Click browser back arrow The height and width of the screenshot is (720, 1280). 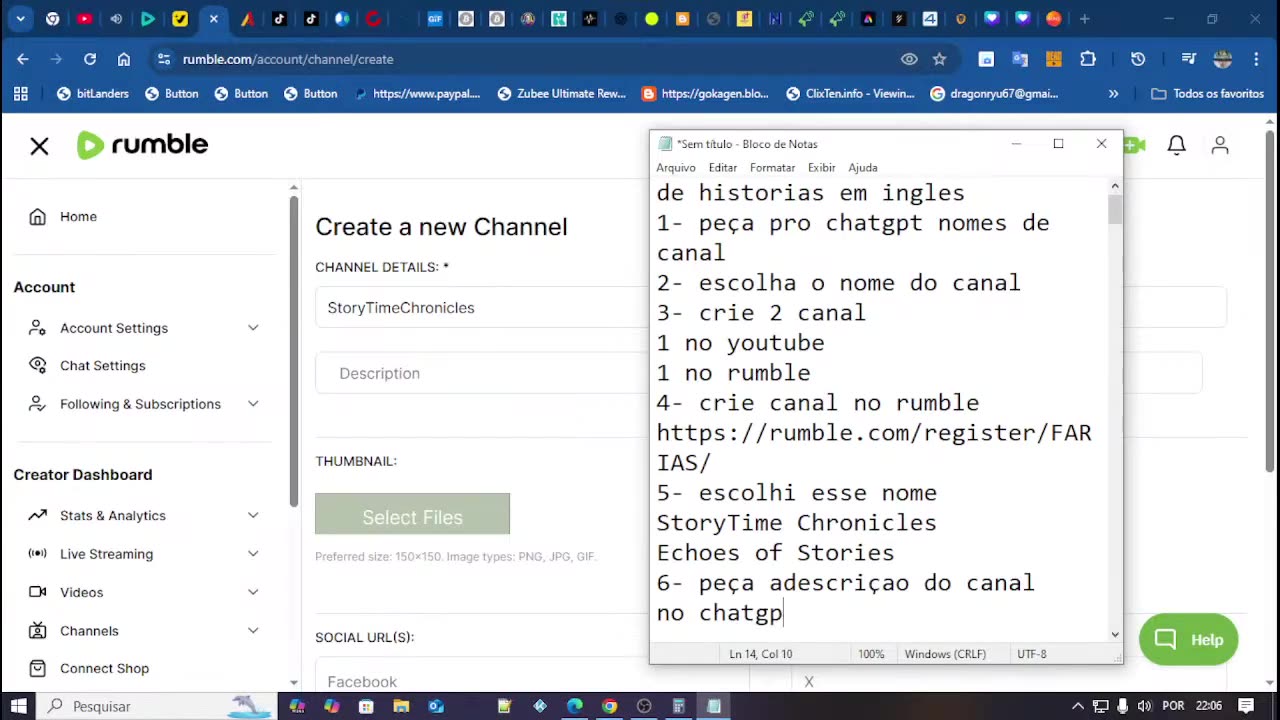click(x=22, y=59)
